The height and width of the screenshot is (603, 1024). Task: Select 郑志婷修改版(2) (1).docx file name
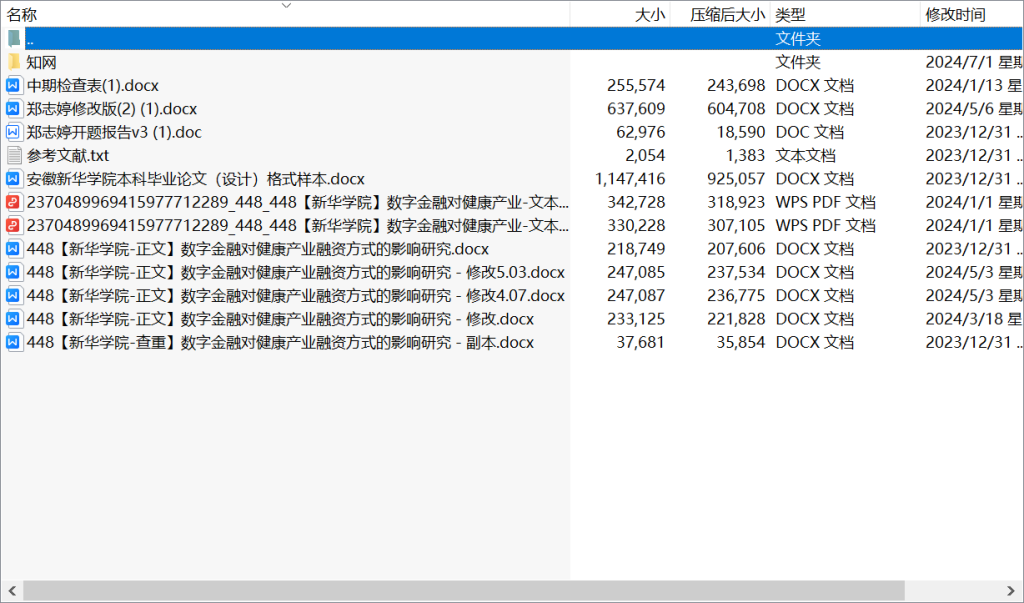(112, 109)
